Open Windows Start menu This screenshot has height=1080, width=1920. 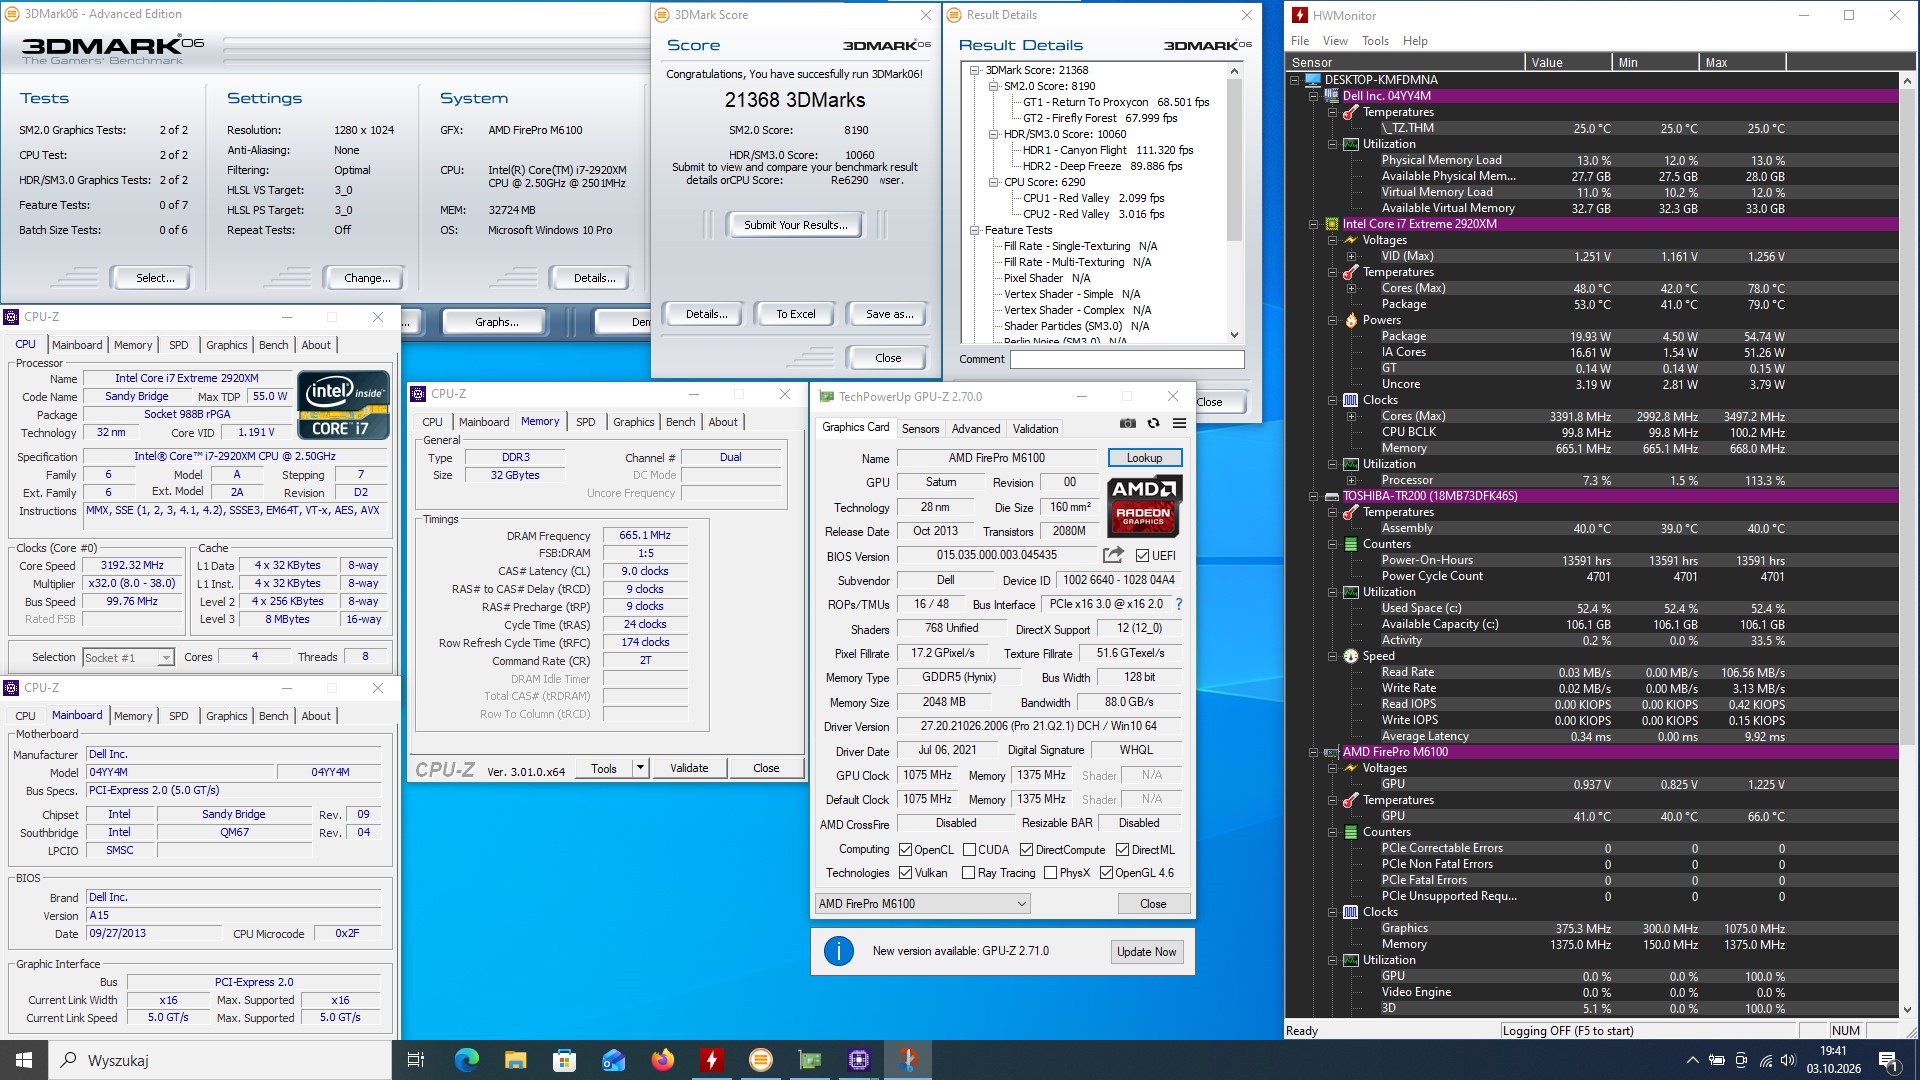[24, 1060]
